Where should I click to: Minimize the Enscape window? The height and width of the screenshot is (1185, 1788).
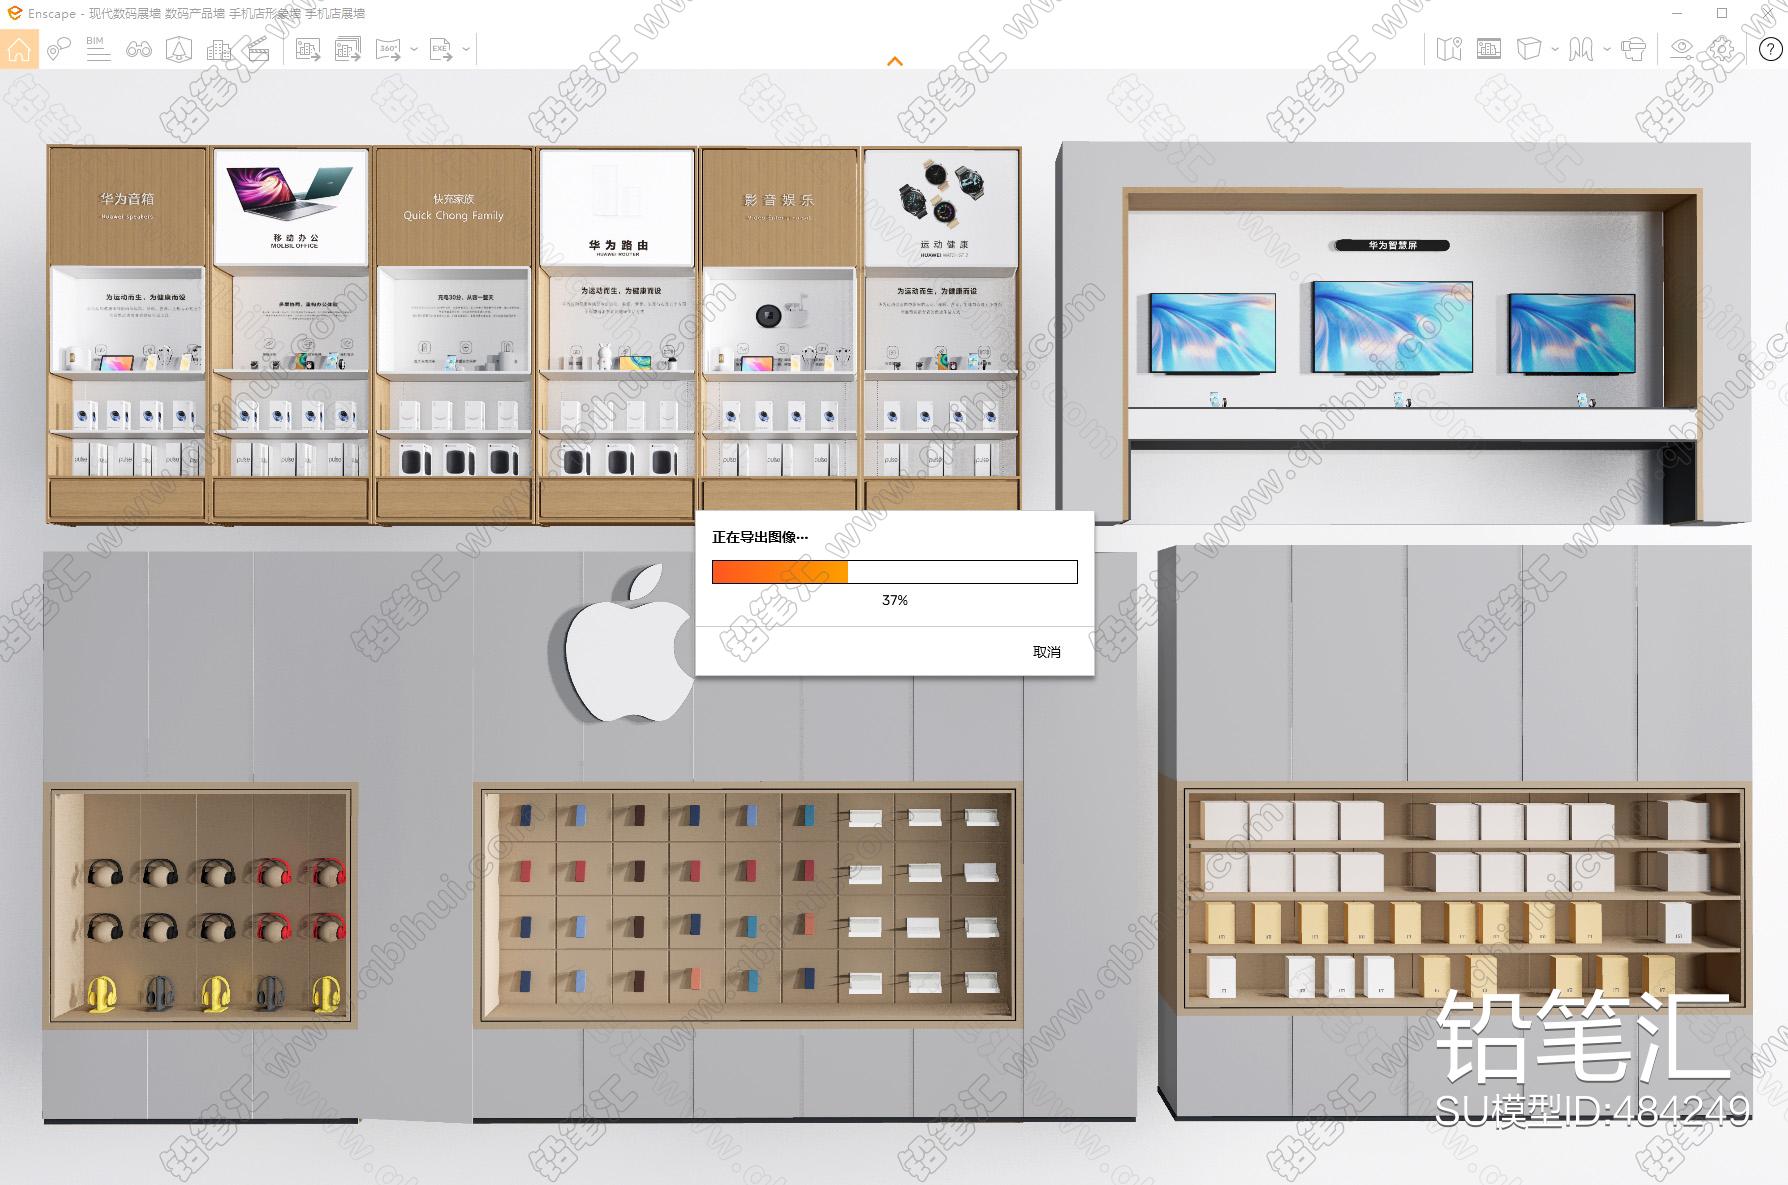click(1676, 13)
